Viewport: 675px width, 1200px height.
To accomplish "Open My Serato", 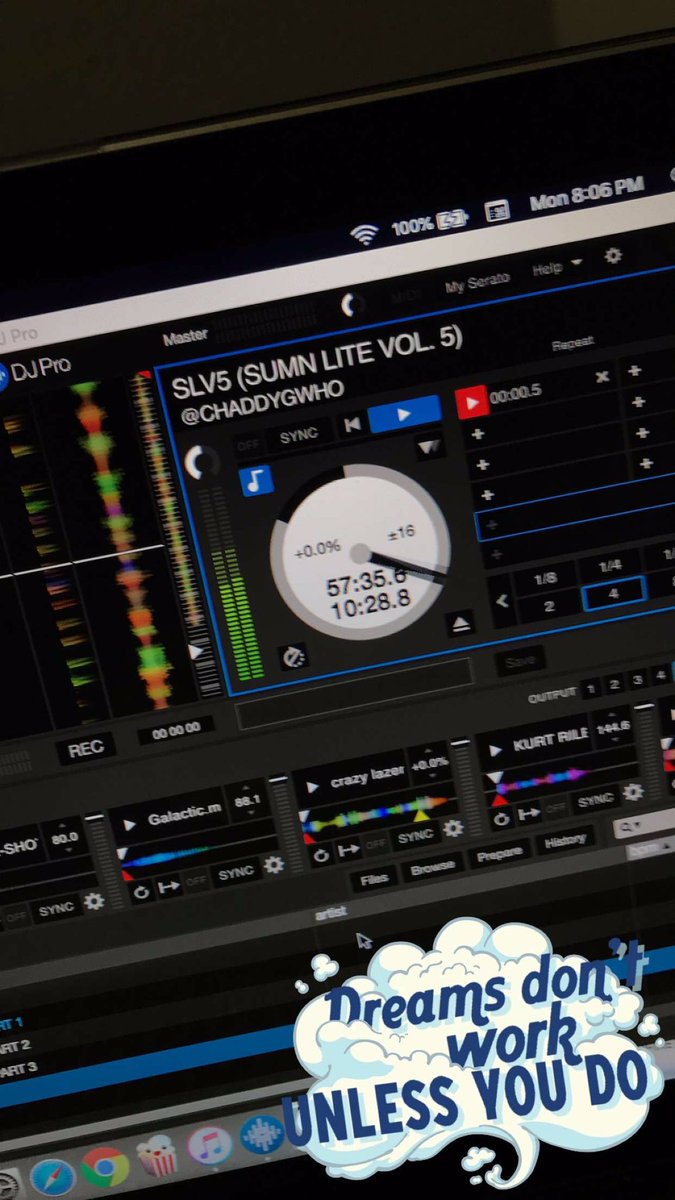I will (477, 283).
